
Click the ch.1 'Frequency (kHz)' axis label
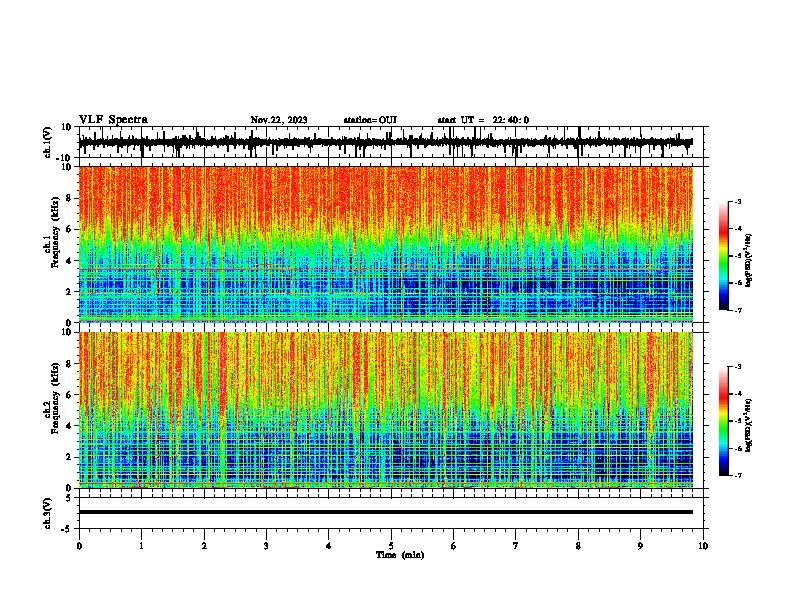click(x=55, y=233)
